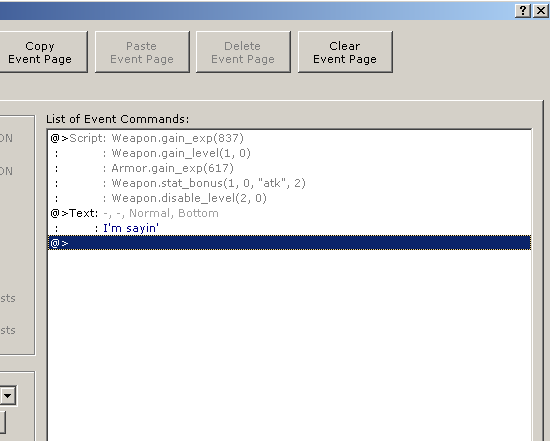
Task: Click the List of Event Commands label
Action: pyautogui.click(x=118, y=119)
